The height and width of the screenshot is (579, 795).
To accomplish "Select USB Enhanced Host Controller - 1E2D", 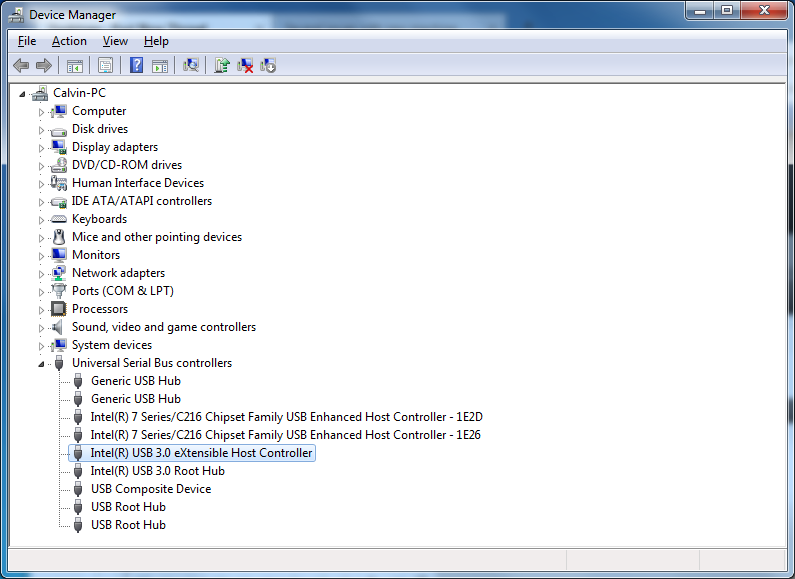I will click(286, 417).
